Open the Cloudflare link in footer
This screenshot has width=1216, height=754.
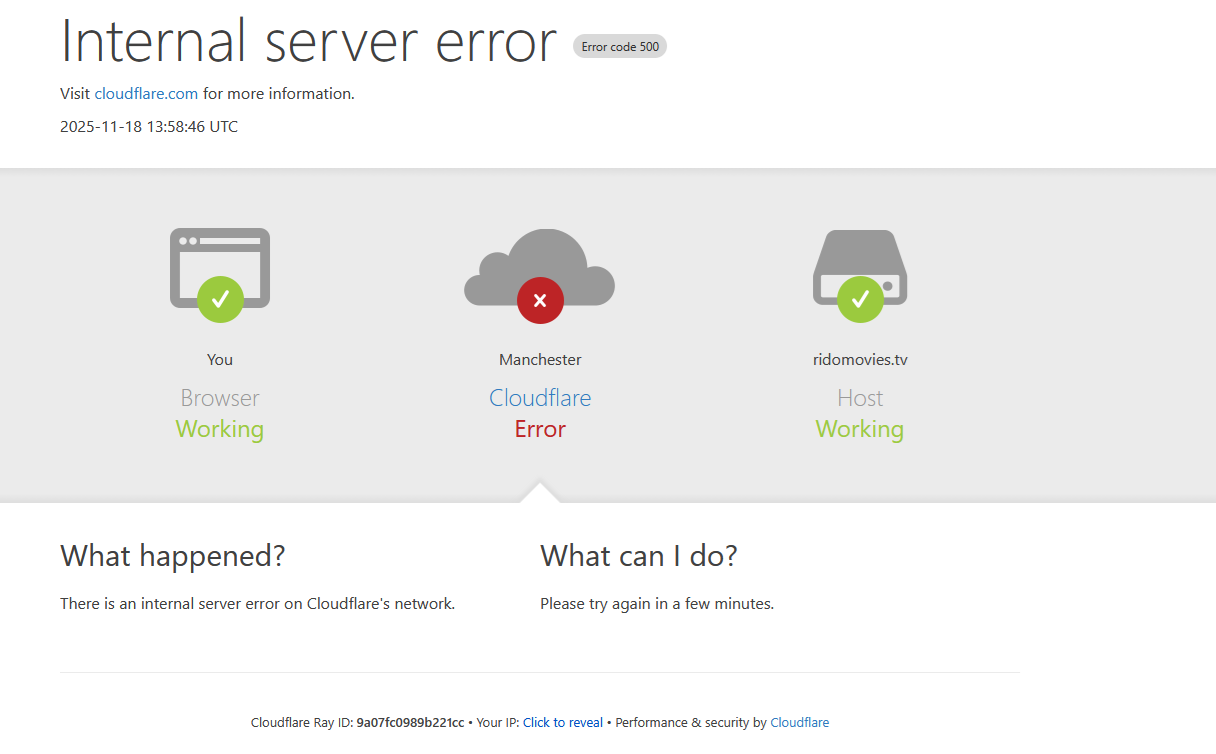tap(799, 723)
